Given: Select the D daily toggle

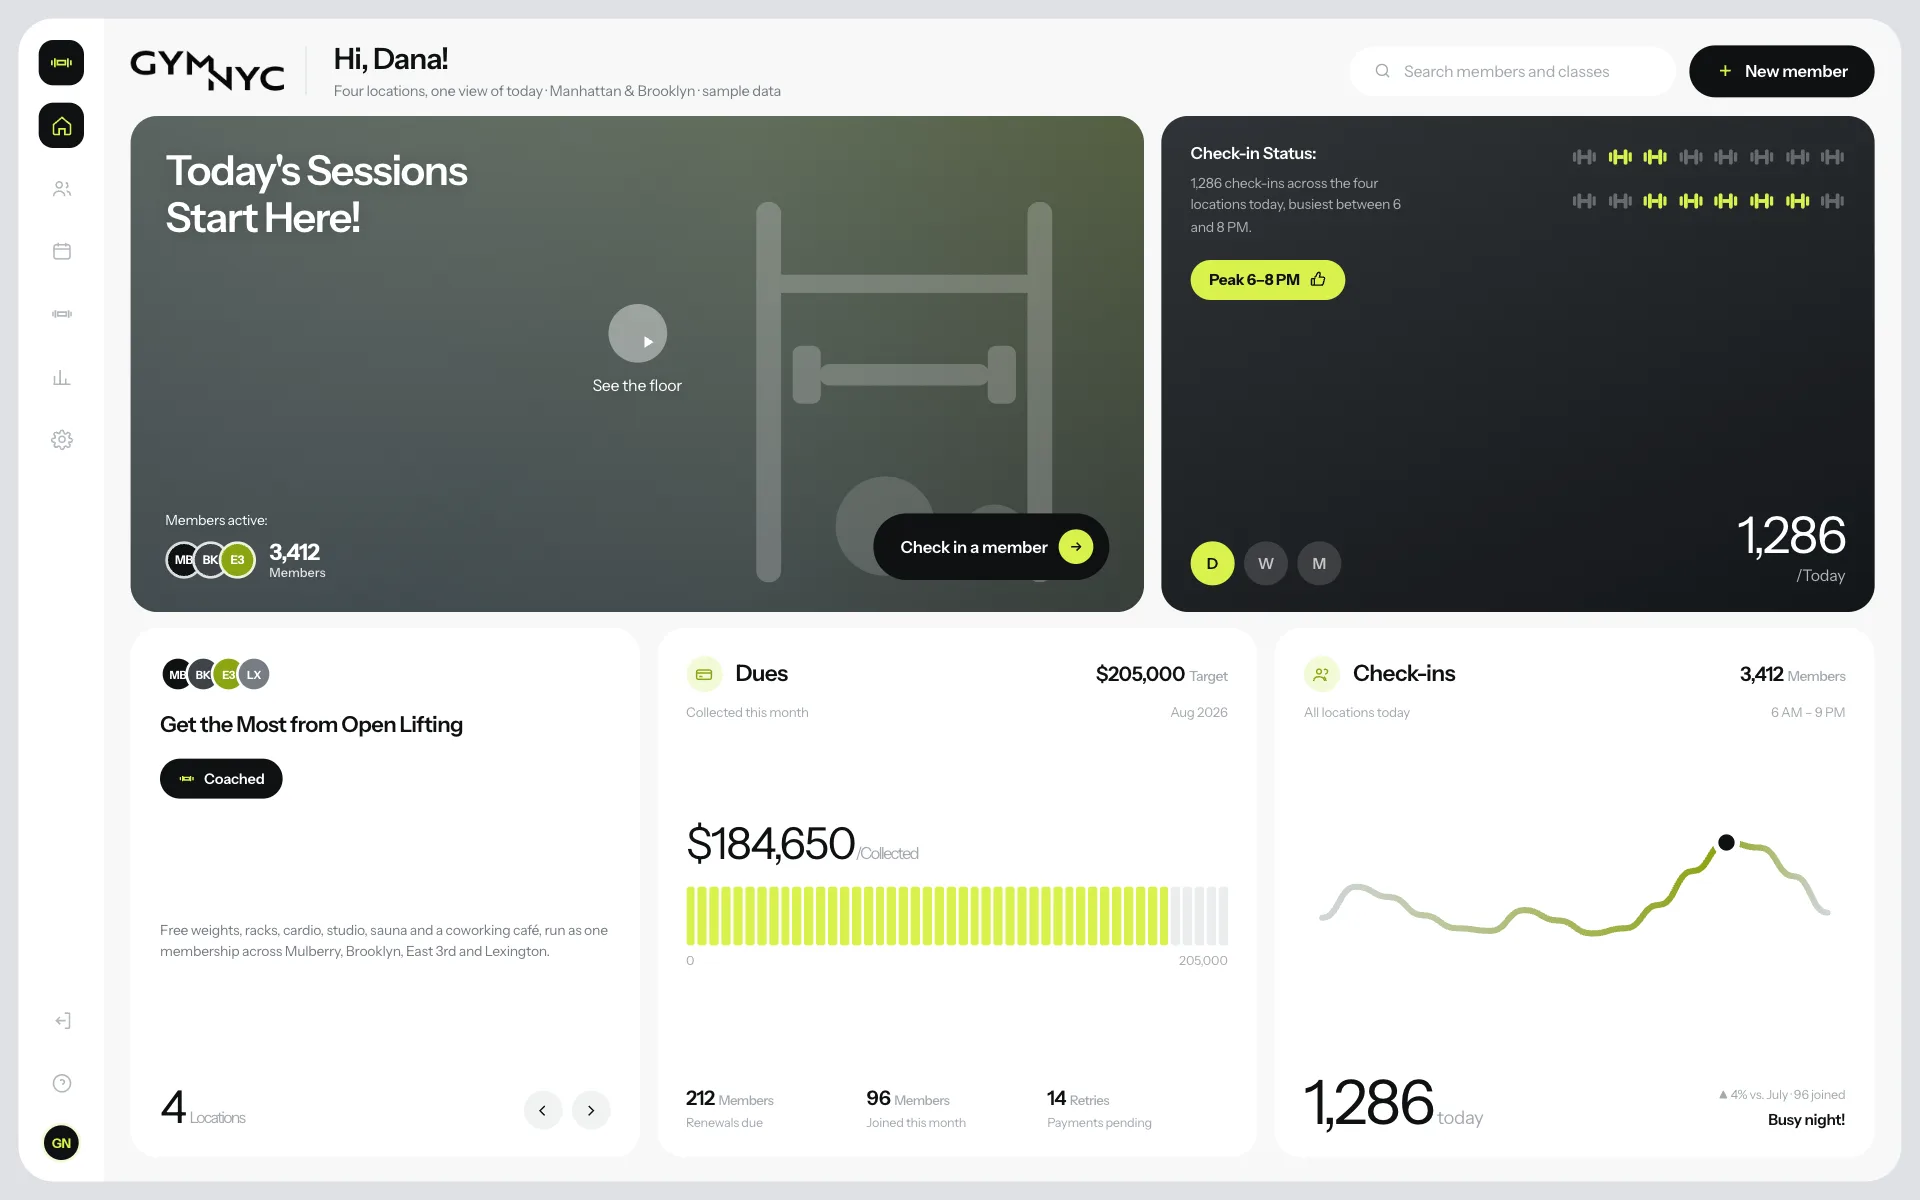Looking at the screenshot, I should click(1212, 563).
